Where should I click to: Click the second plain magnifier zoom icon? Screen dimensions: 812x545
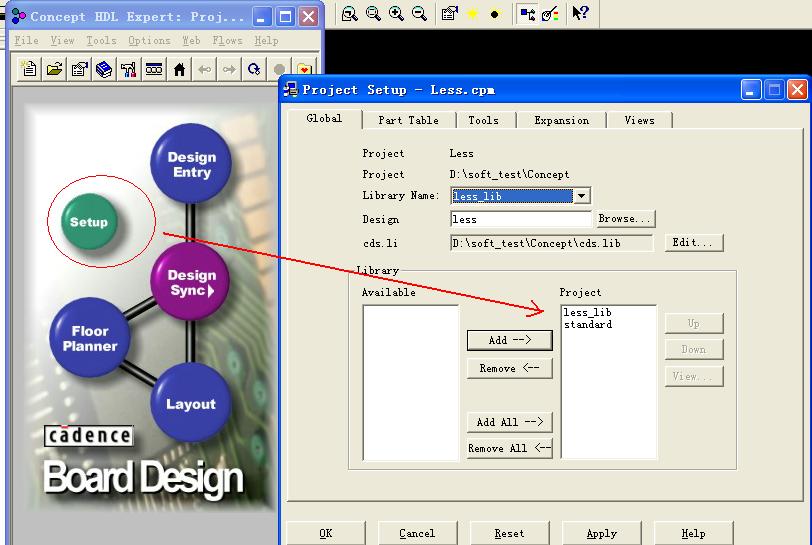[x=373, y=13]
